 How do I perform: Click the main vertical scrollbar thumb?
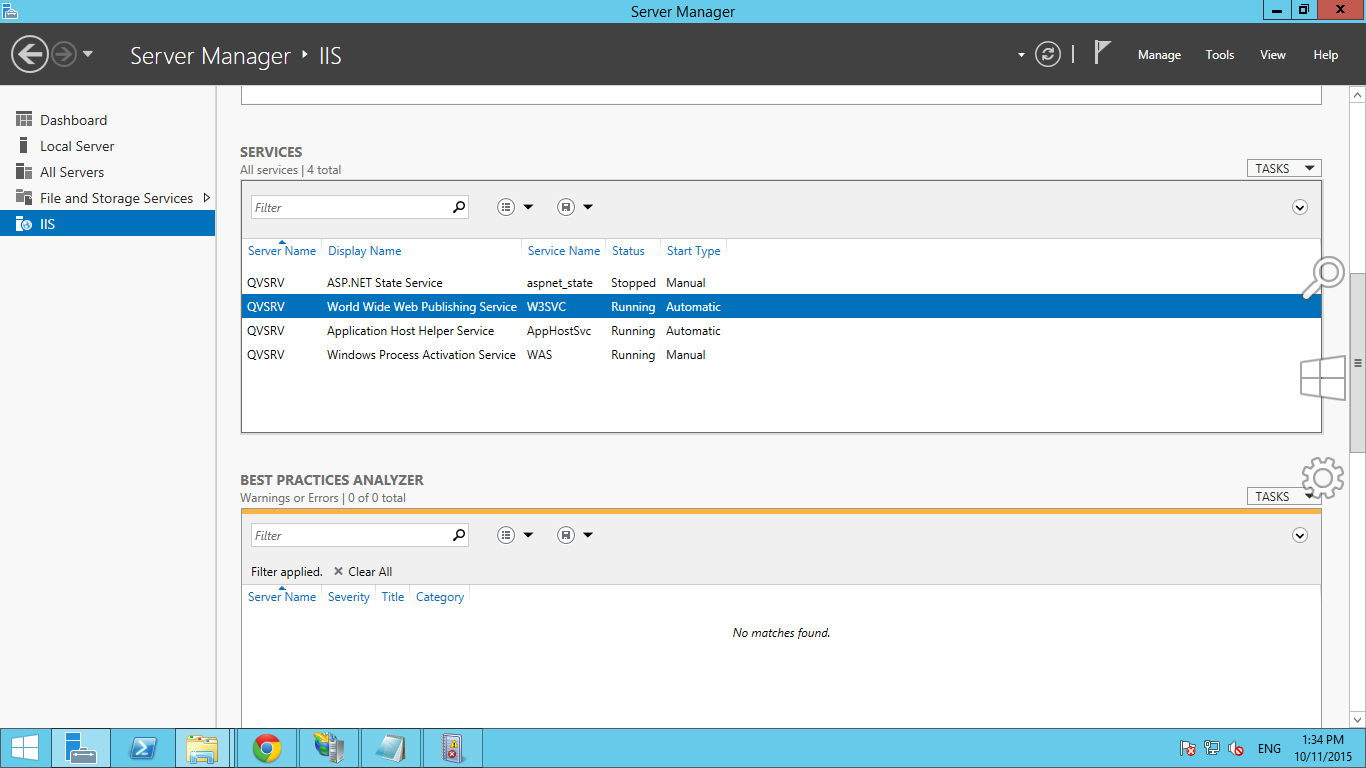click(1357, 364)
